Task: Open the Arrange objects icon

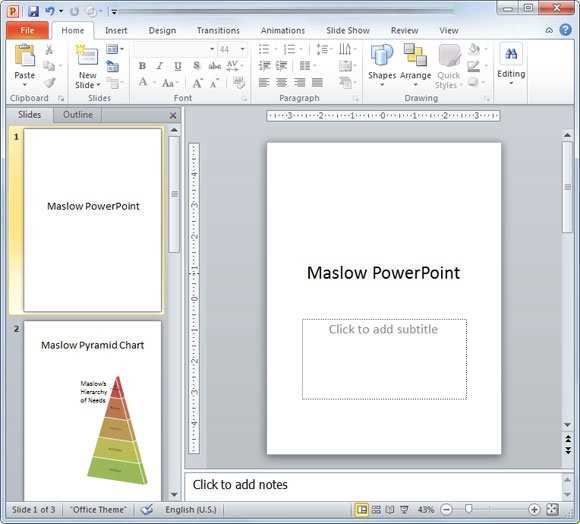Action: pyautogui.click(x=415, y=55)
